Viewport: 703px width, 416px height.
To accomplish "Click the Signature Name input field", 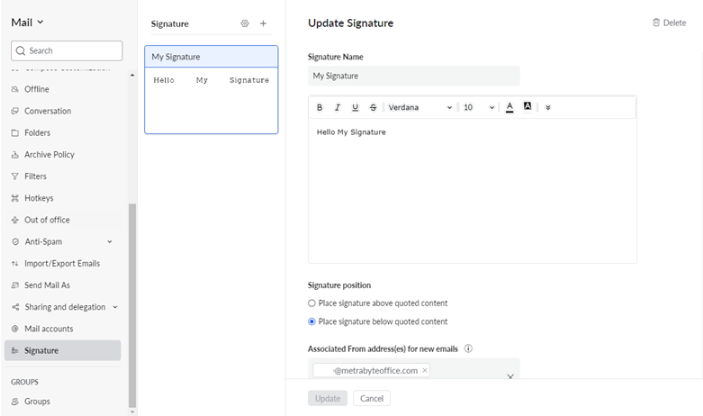I will pos(413,76).
